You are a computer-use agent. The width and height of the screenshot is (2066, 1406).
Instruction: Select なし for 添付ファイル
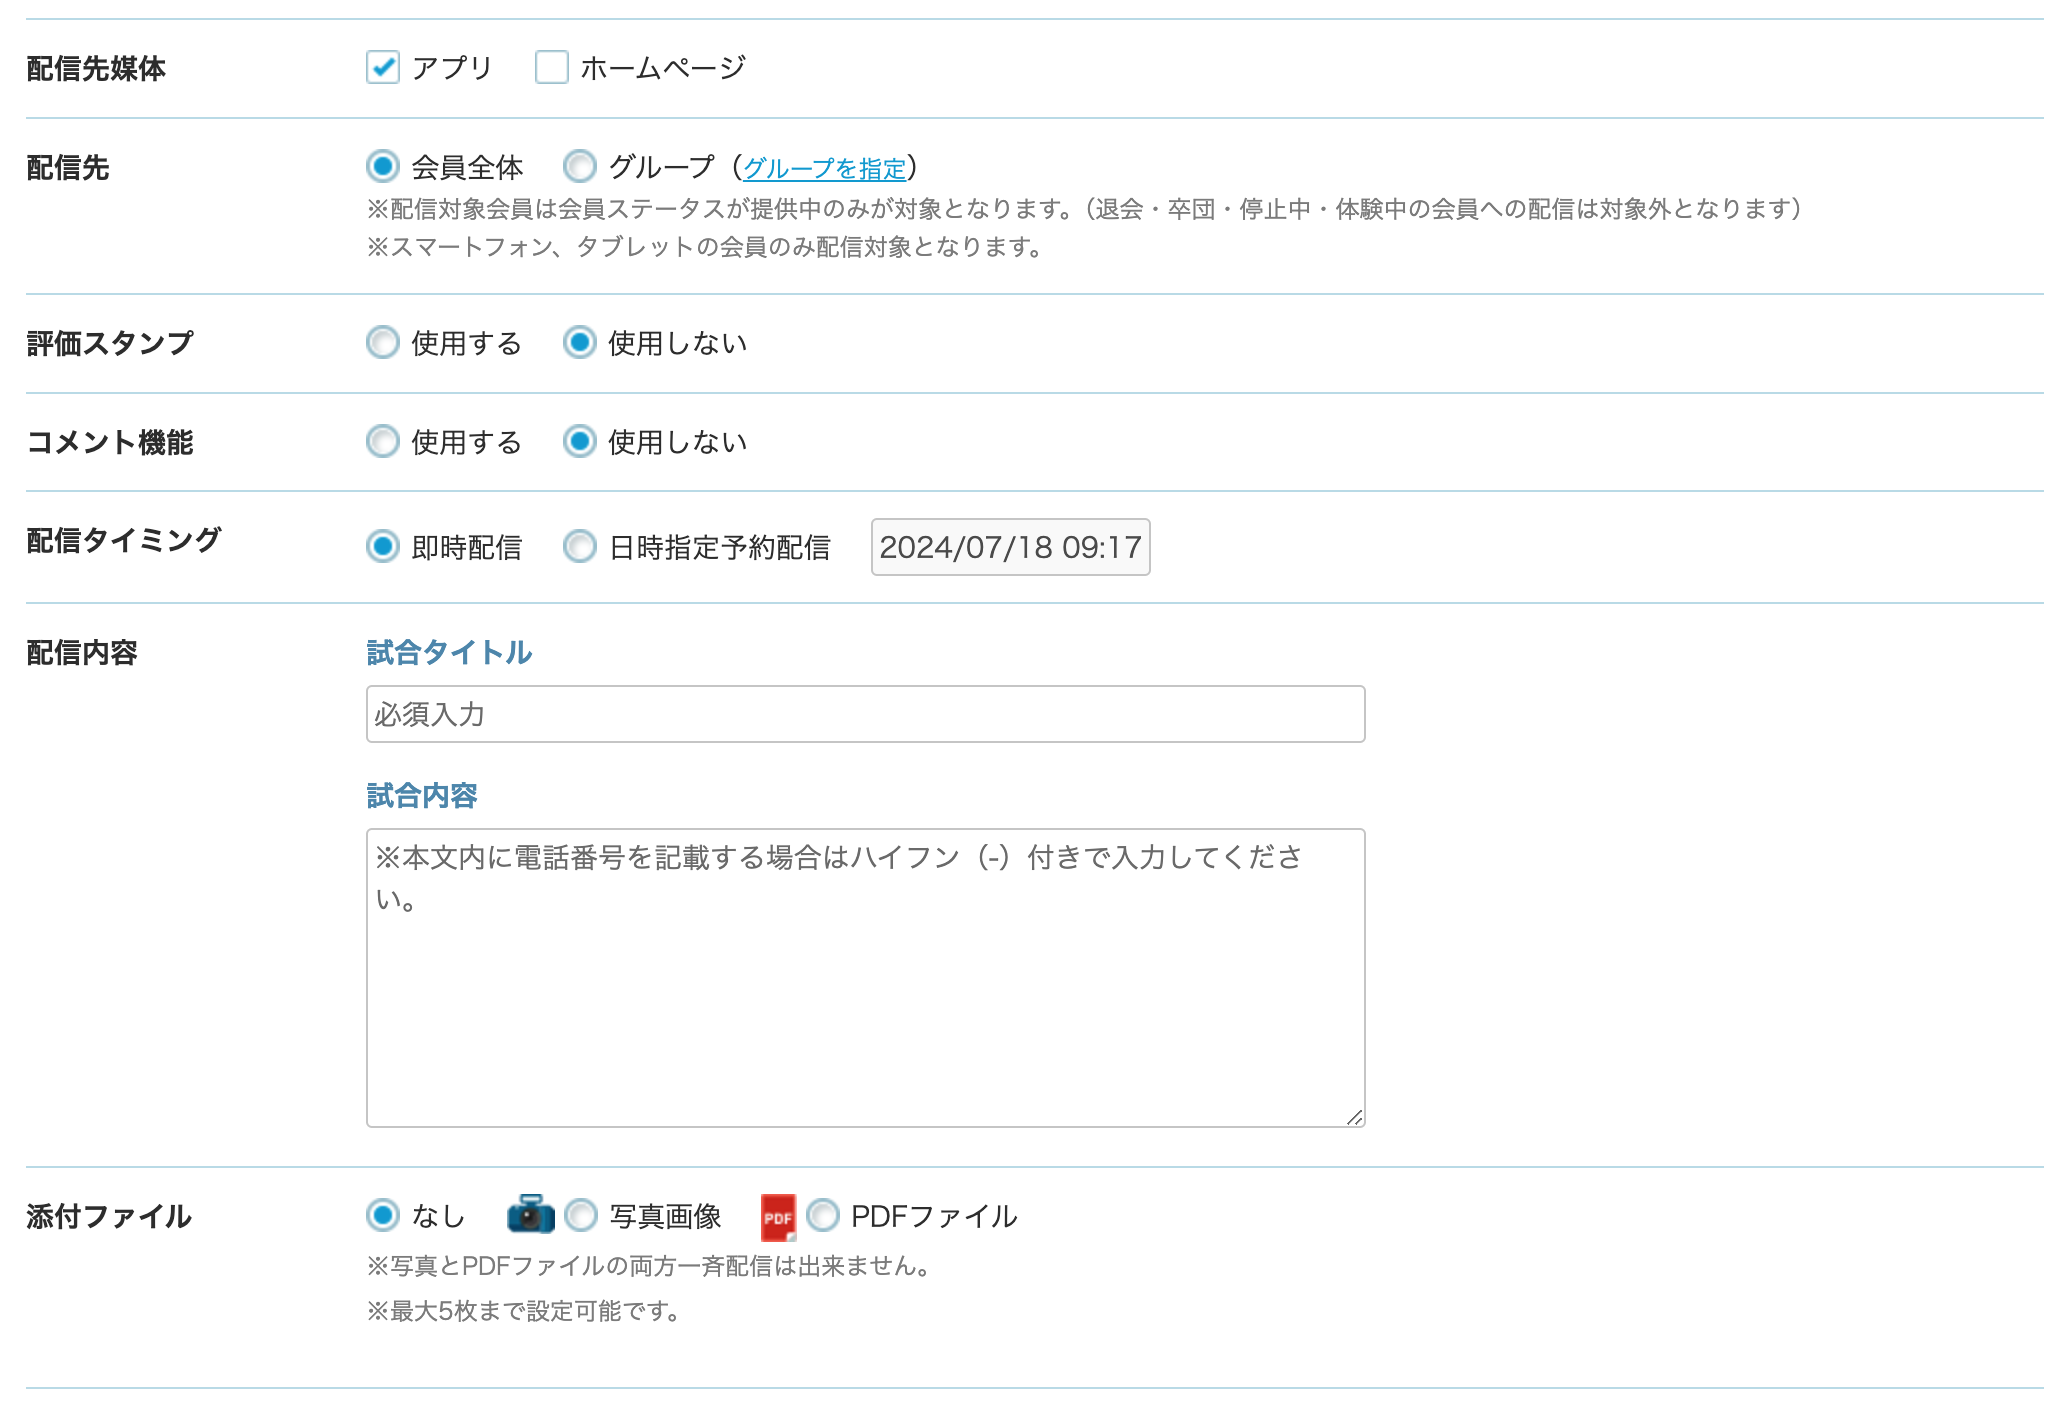[383, 1216]
